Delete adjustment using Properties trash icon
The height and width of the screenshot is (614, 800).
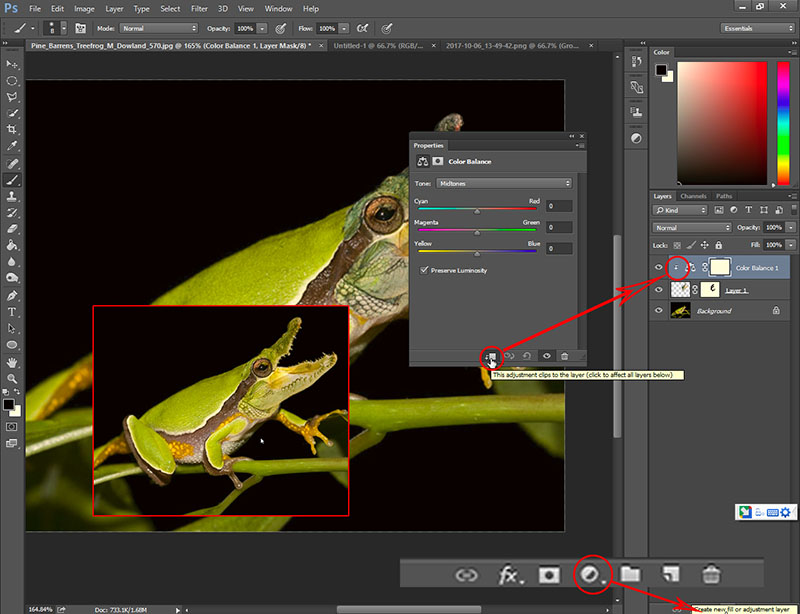(x=565, y=355)
